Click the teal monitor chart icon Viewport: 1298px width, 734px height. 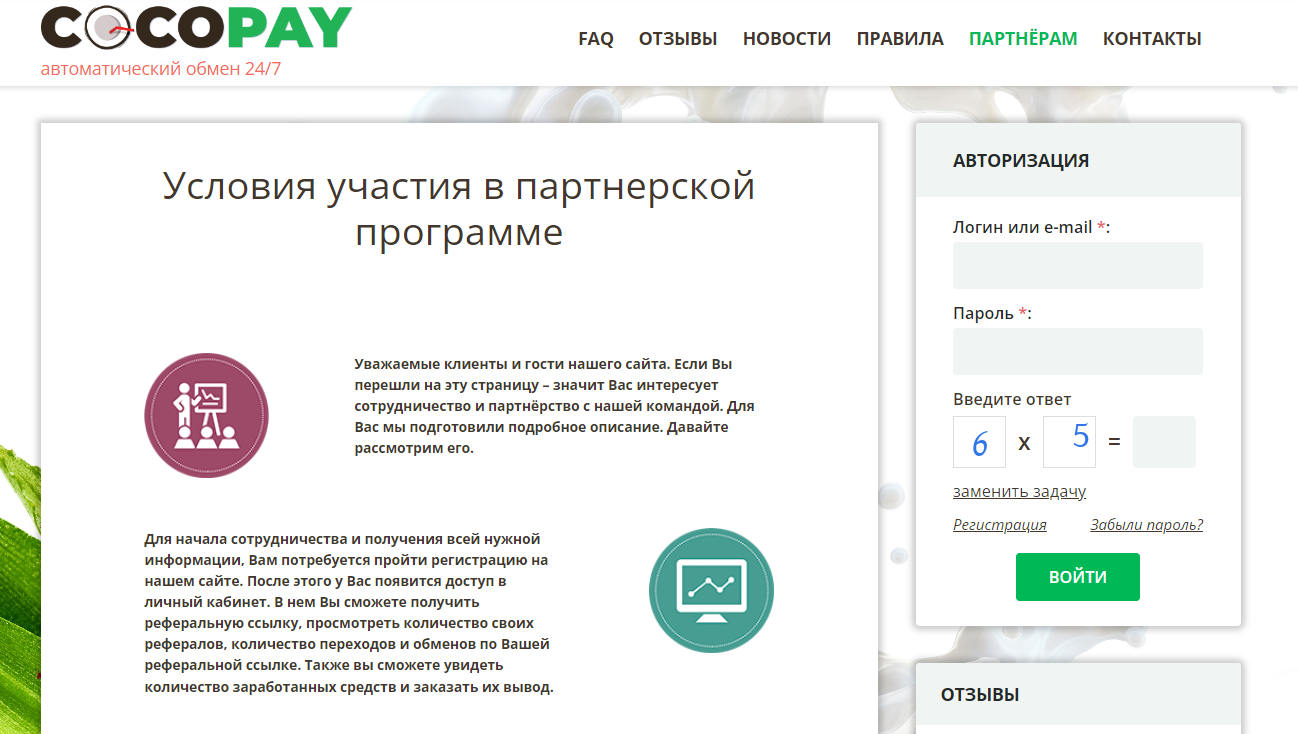click(711, 590)
